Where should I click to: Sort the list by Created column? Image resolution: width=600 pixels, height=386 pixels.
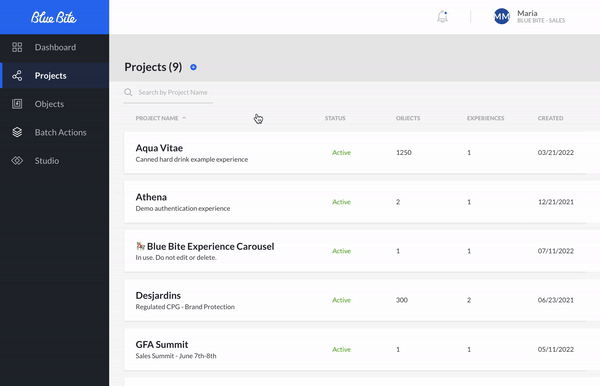(550, 118)
